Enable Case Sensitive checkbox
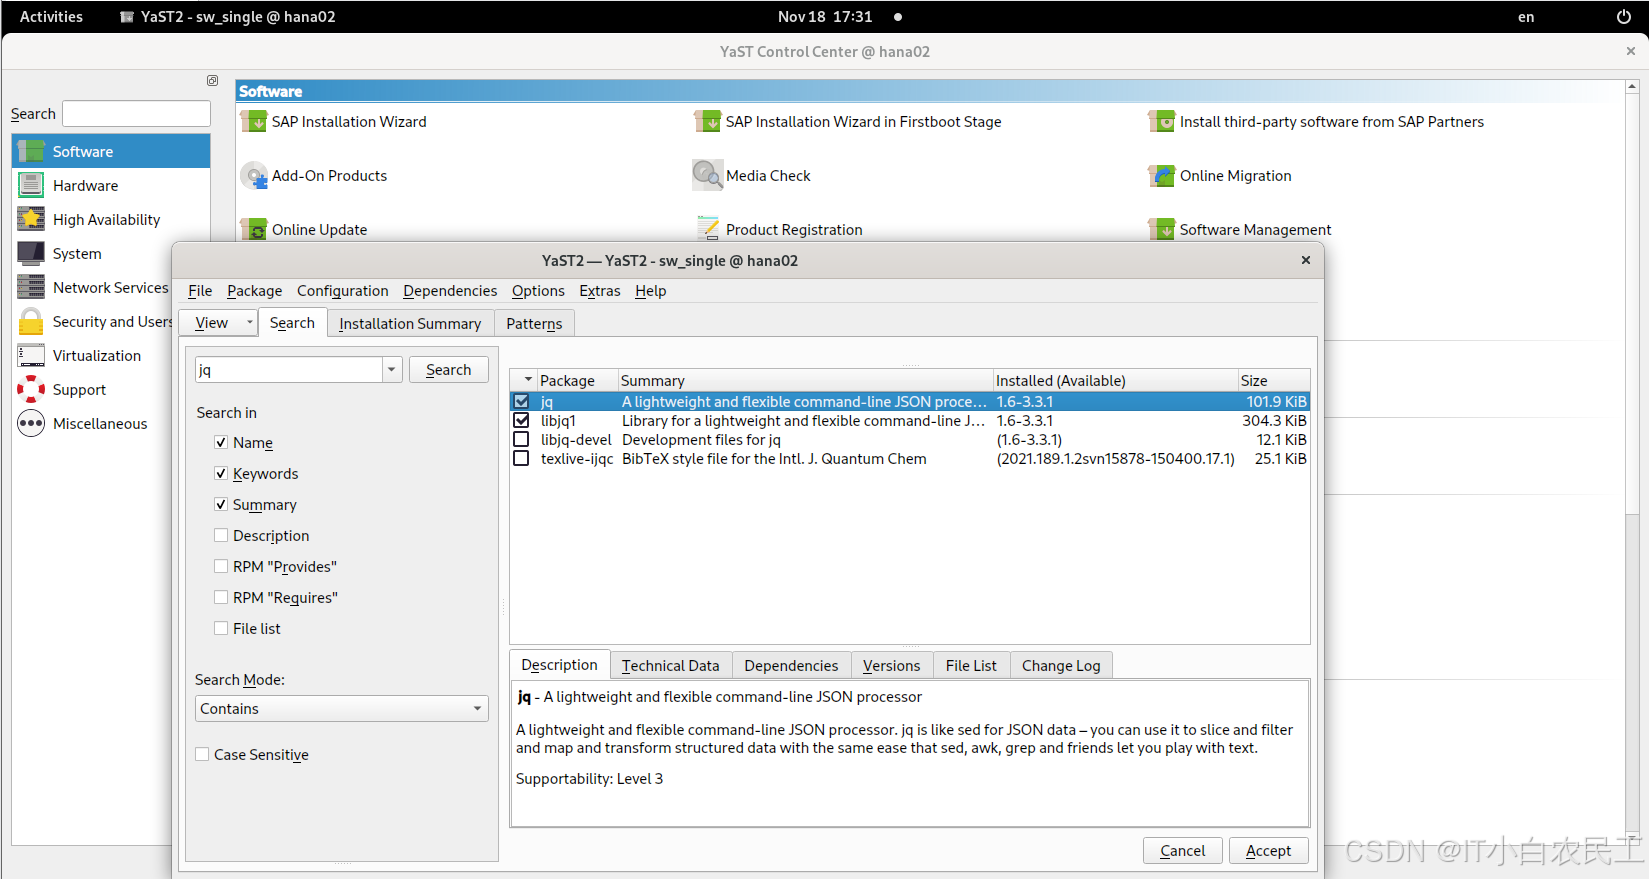Screen dimensions: 1649x879 pos(202,754)
